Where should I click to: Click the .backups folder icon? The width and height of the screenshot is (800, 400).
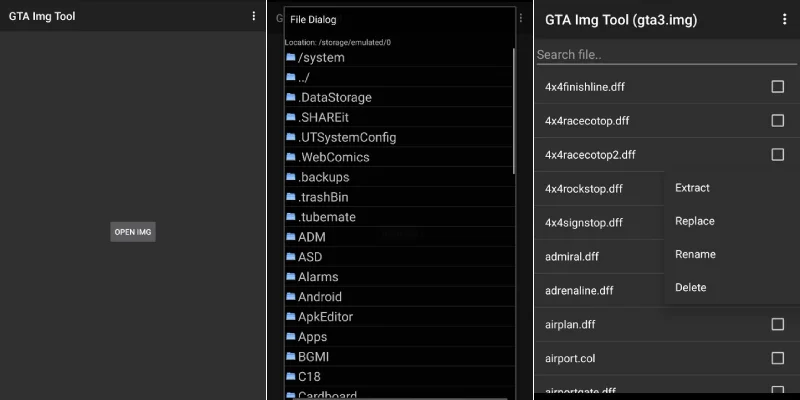291,177
